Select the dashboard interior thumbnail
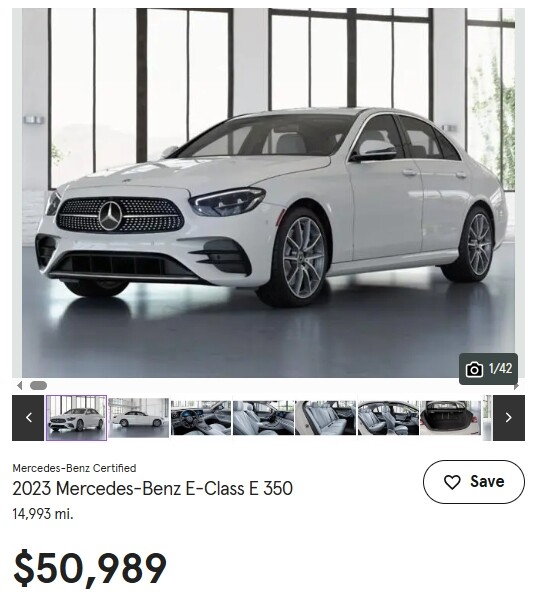The height and width of the screenshot is (603, 540). point(201,418)
